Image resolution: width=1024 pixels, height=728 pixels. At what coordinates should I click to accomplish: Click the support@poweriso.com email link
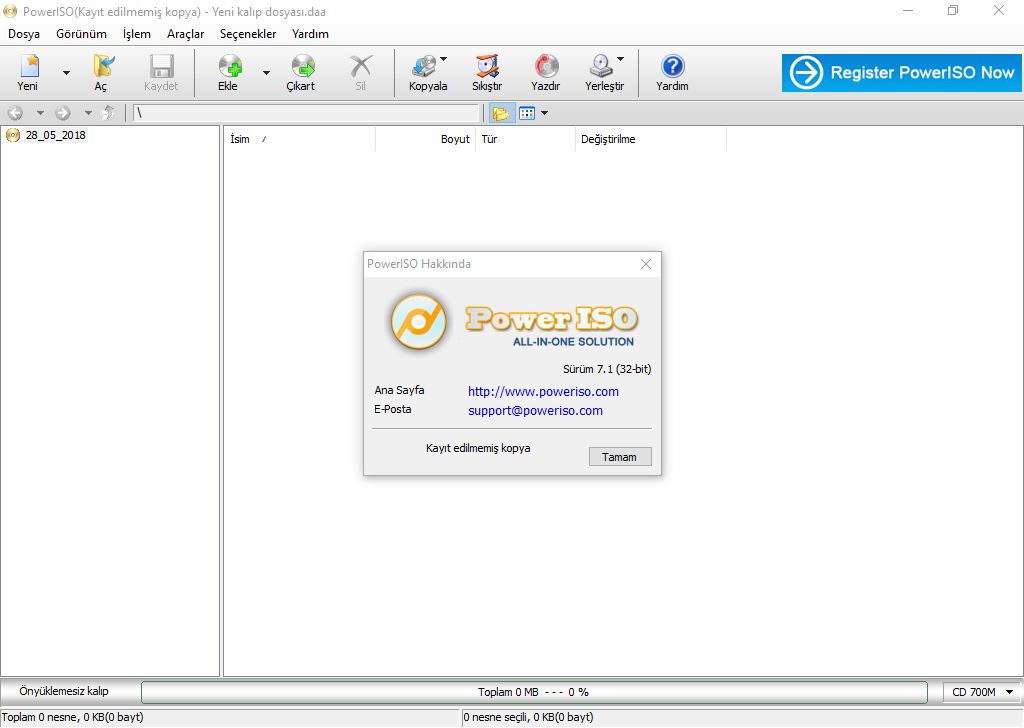(536, 411)
